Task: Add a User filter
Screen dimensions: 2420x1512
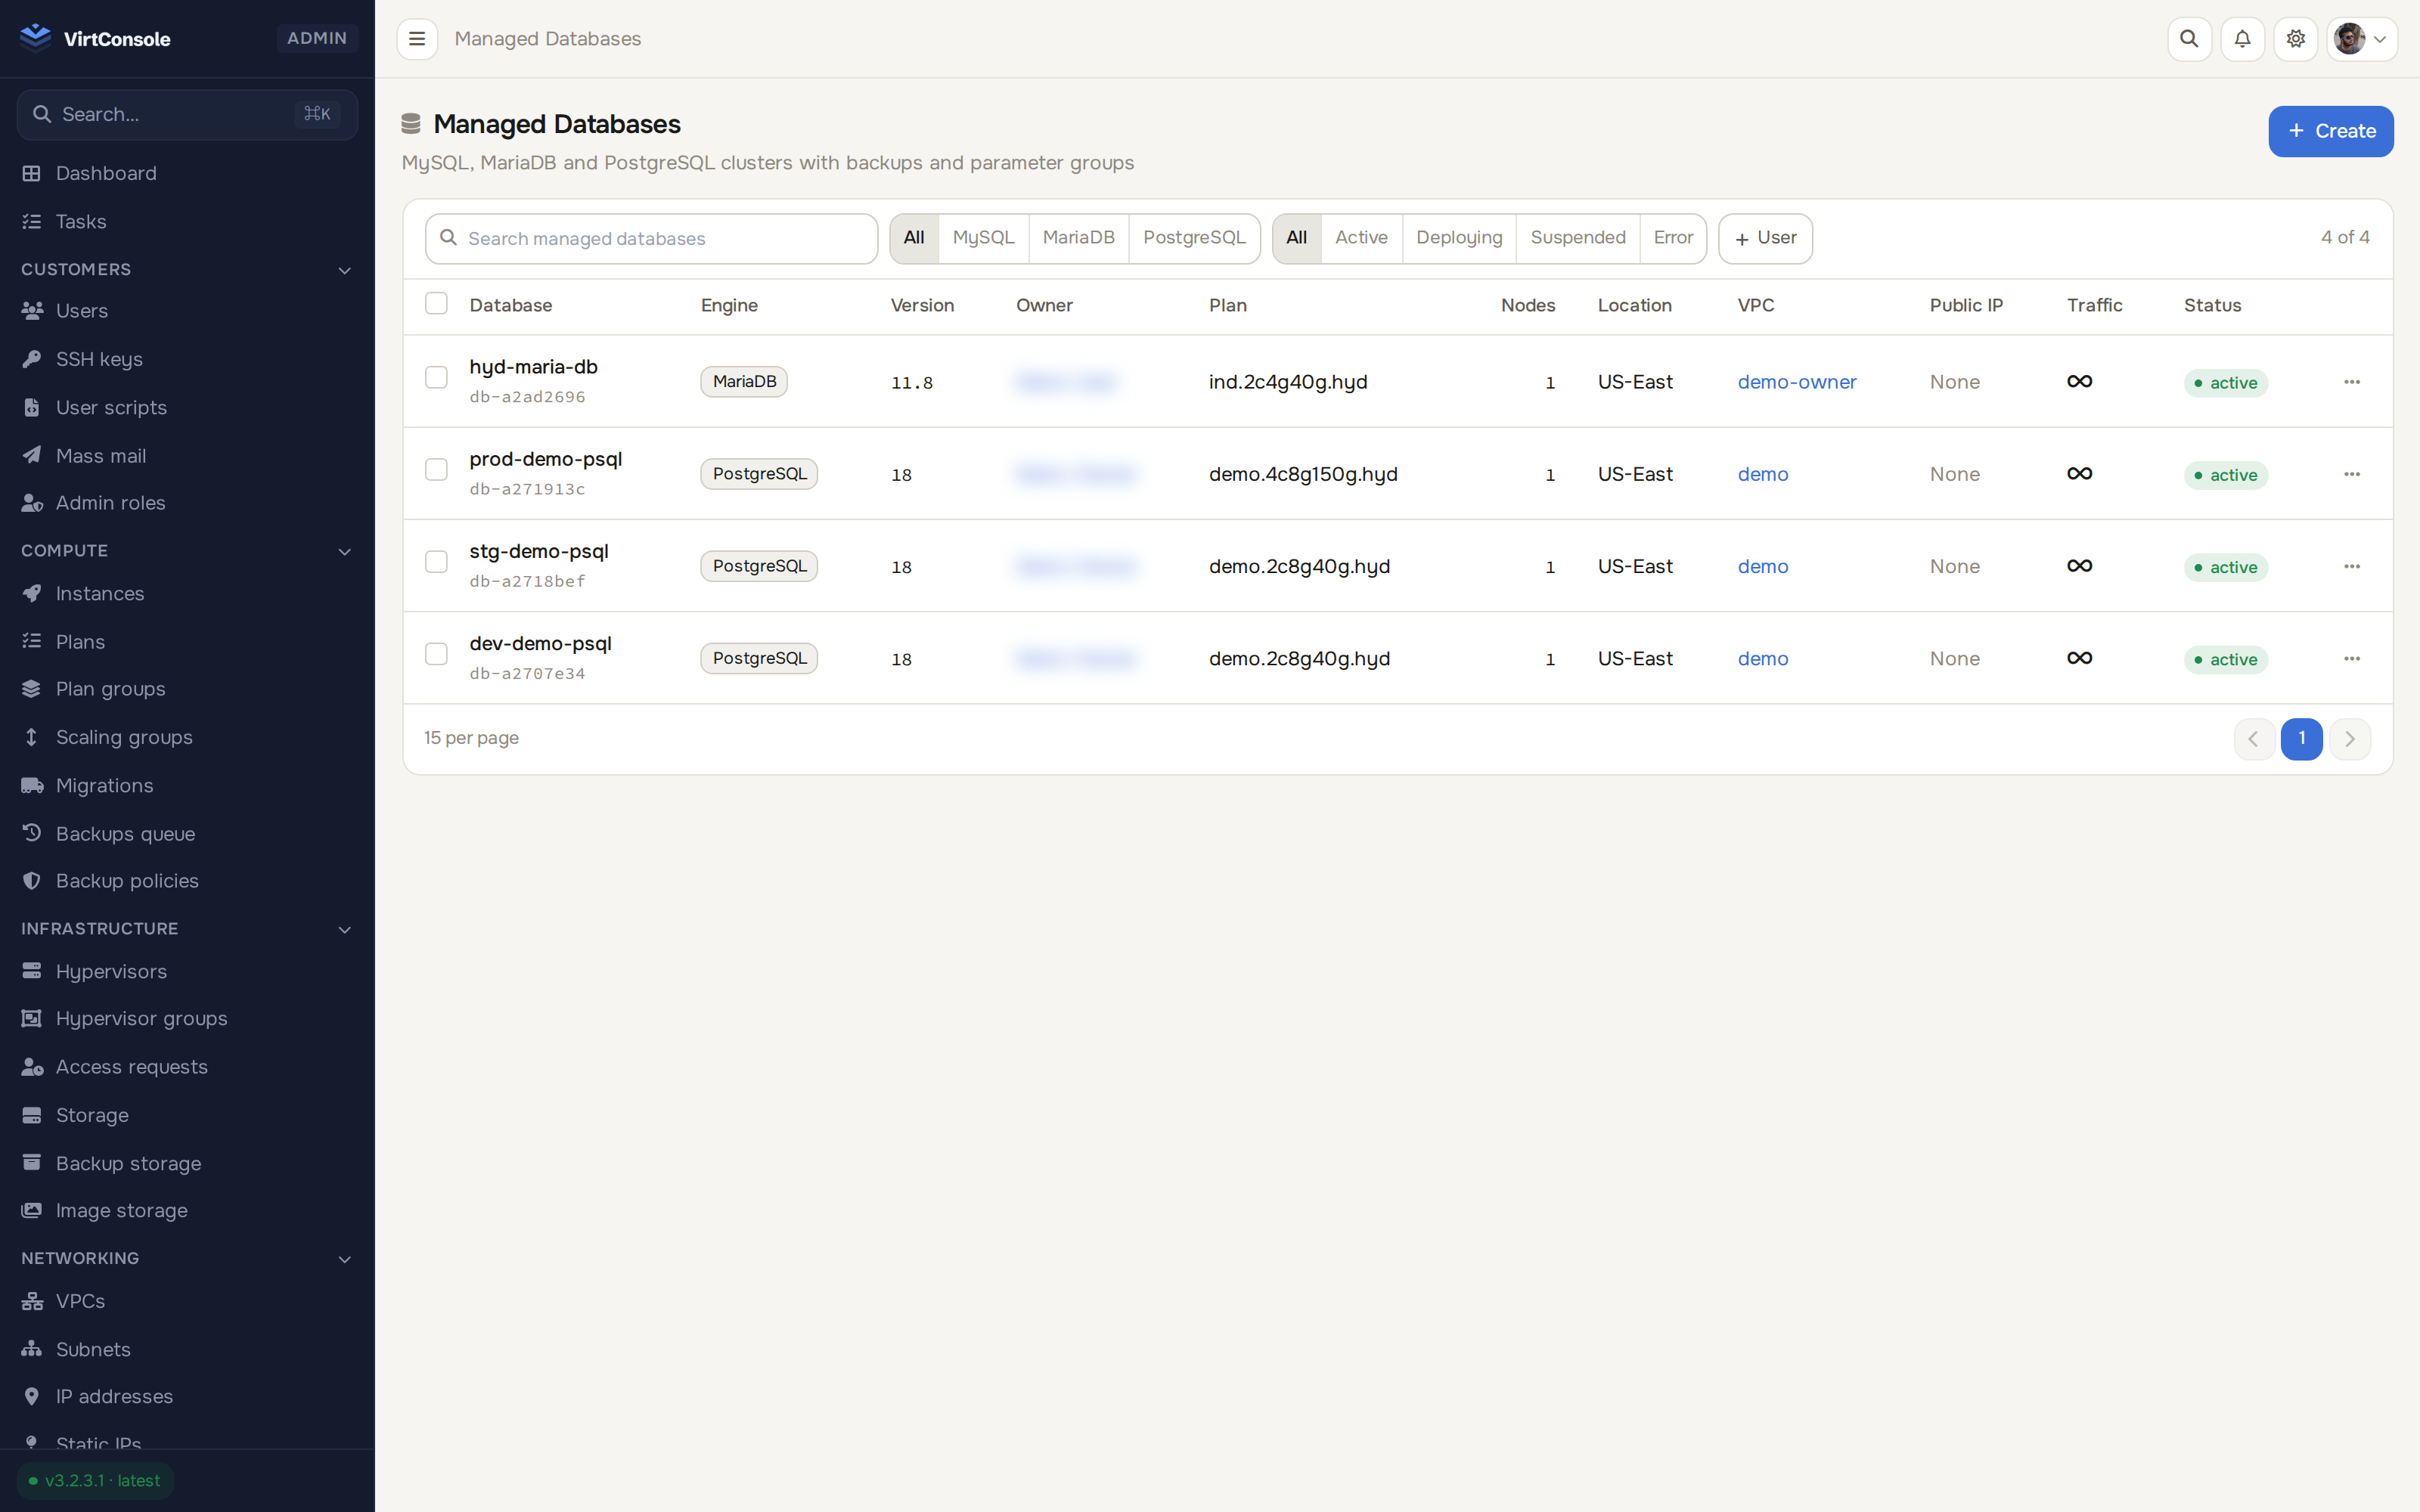Action: [1765, 238]
